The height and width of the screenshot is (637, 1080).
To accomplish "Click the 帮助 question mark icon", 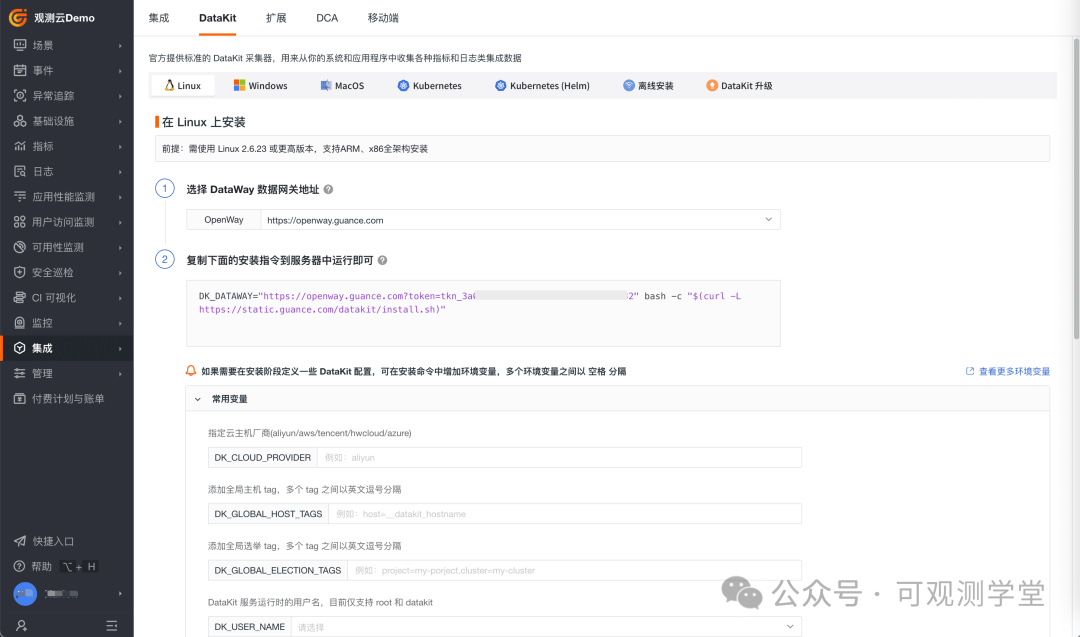I will tap(20, 566).
